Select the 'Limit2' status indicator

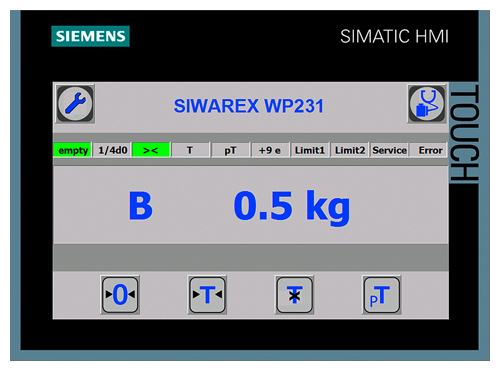350,150
